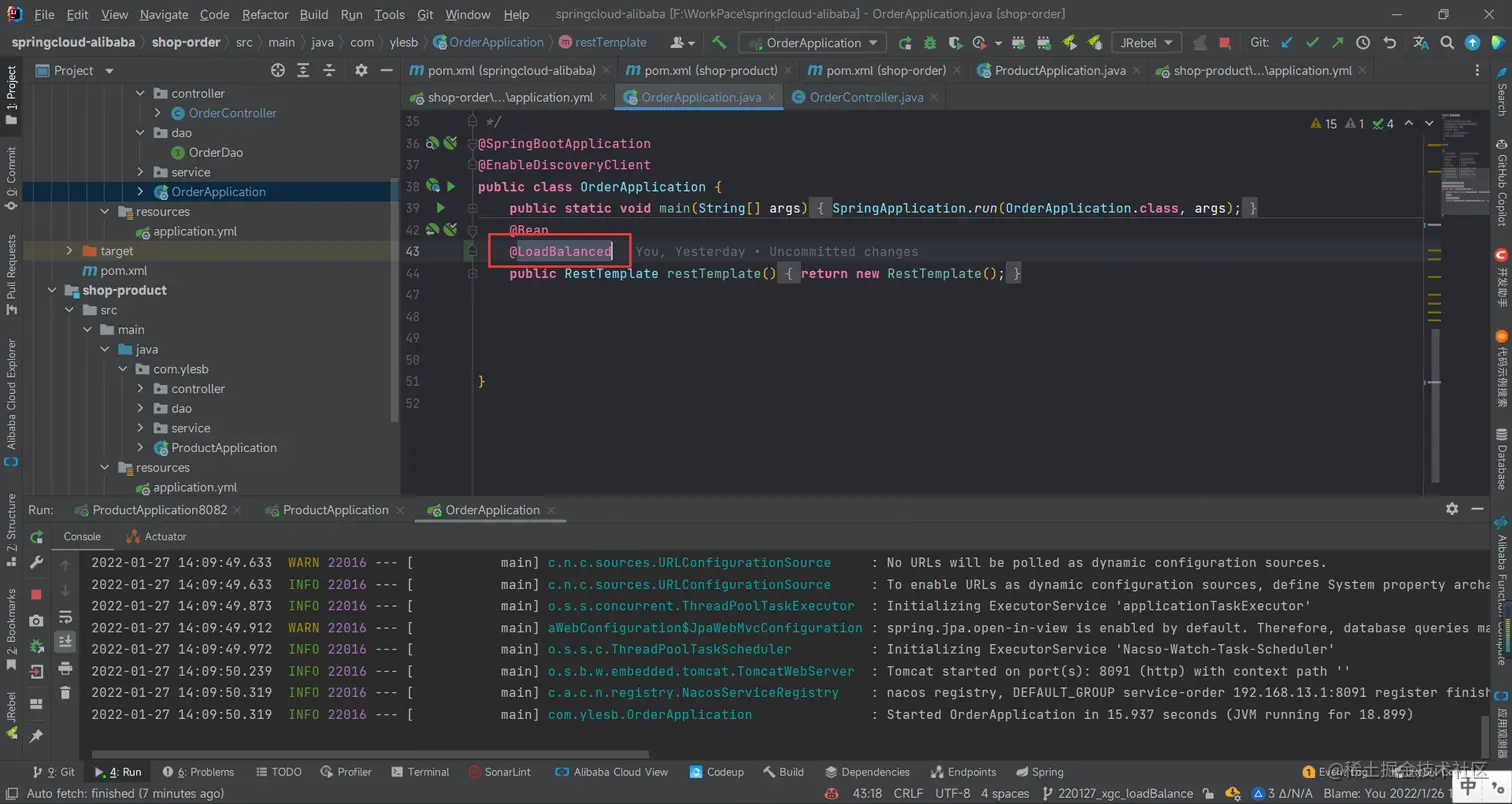Click the Actuator tab in Run panel
The width and height of the screenshot is (1512, 804).
pyautogui.click(x=157, y=537)
